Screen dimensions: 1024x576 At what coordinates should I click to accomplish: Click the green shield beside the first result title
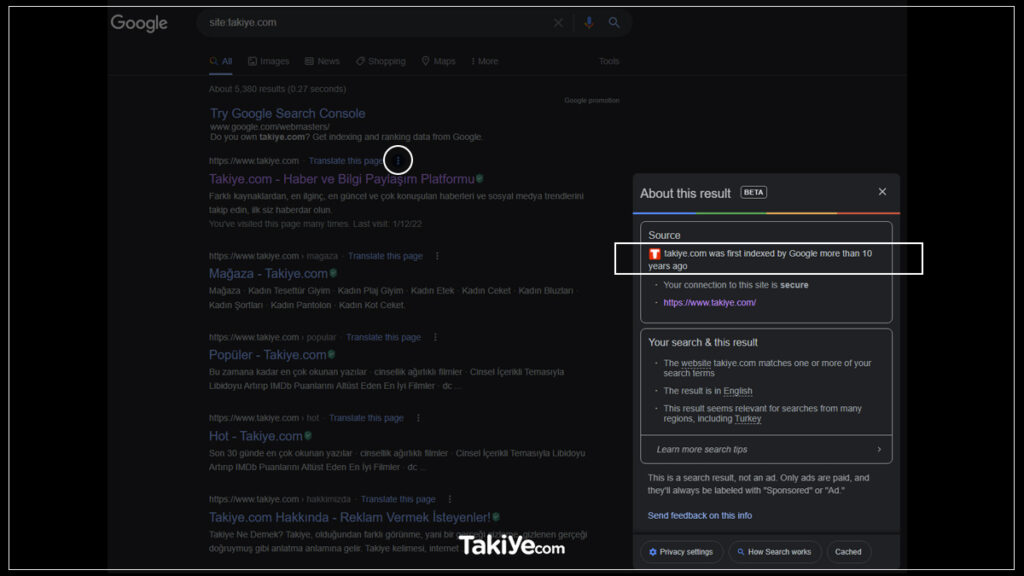[480, 178]
